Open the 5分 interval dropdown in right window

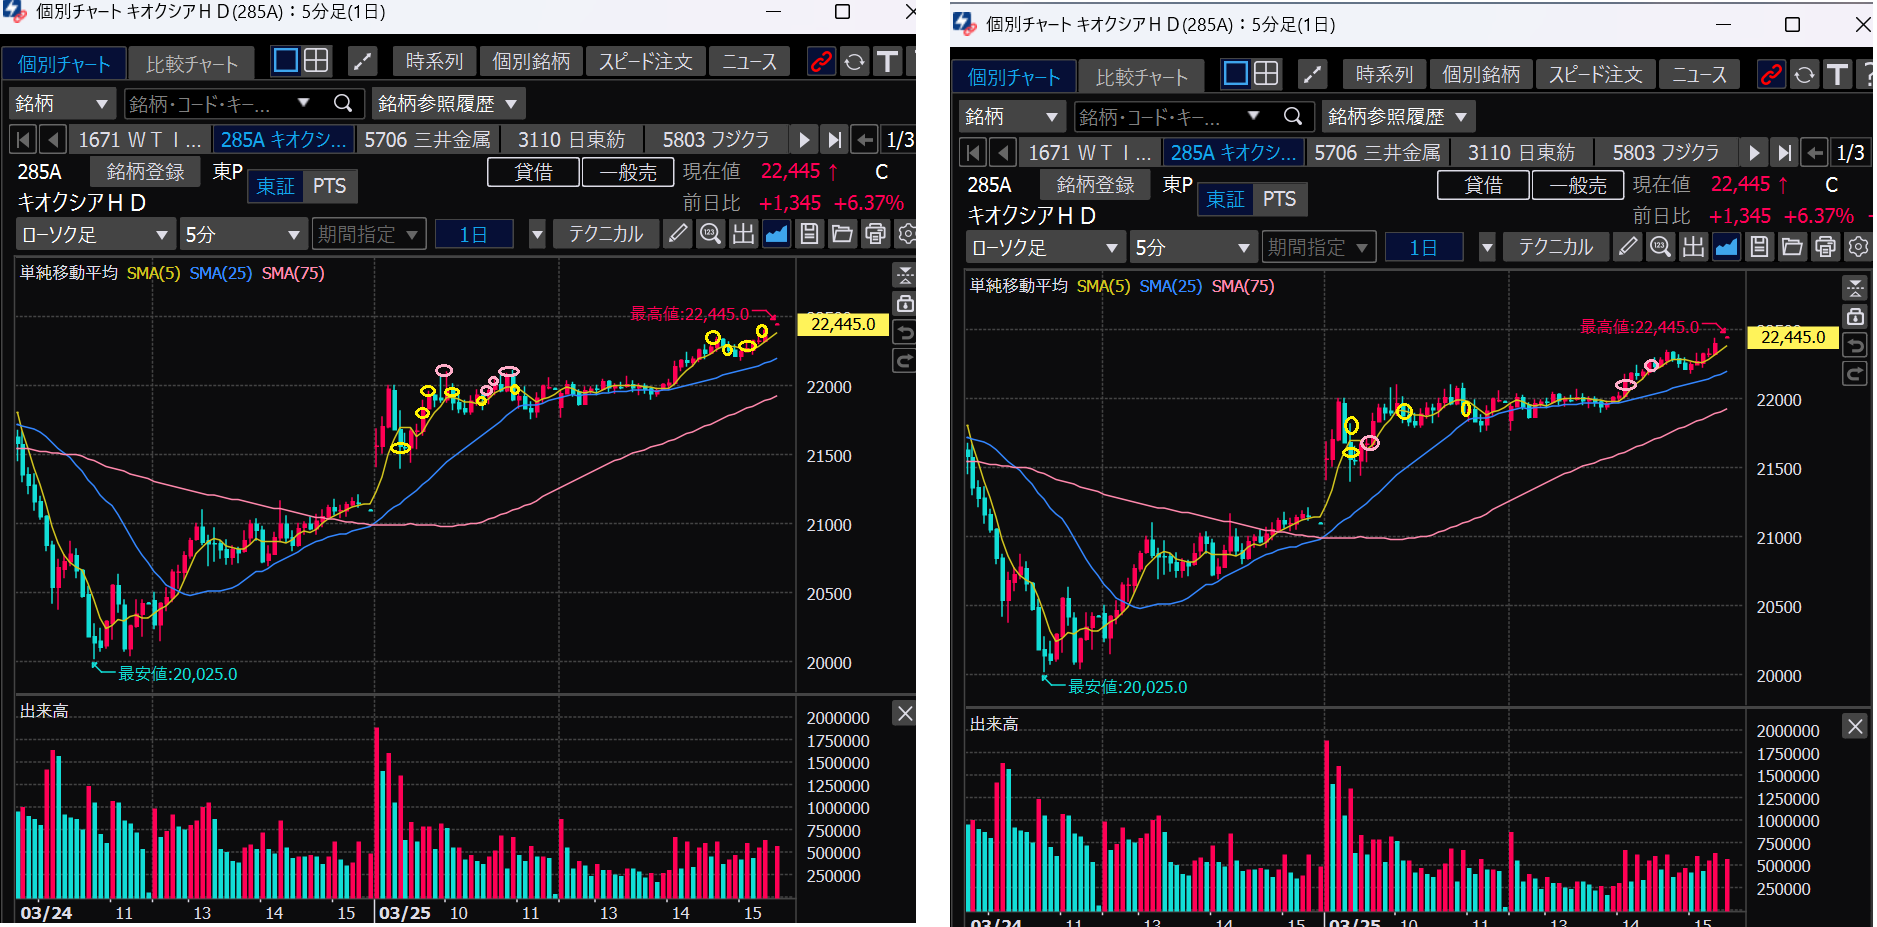point(1192,248)
